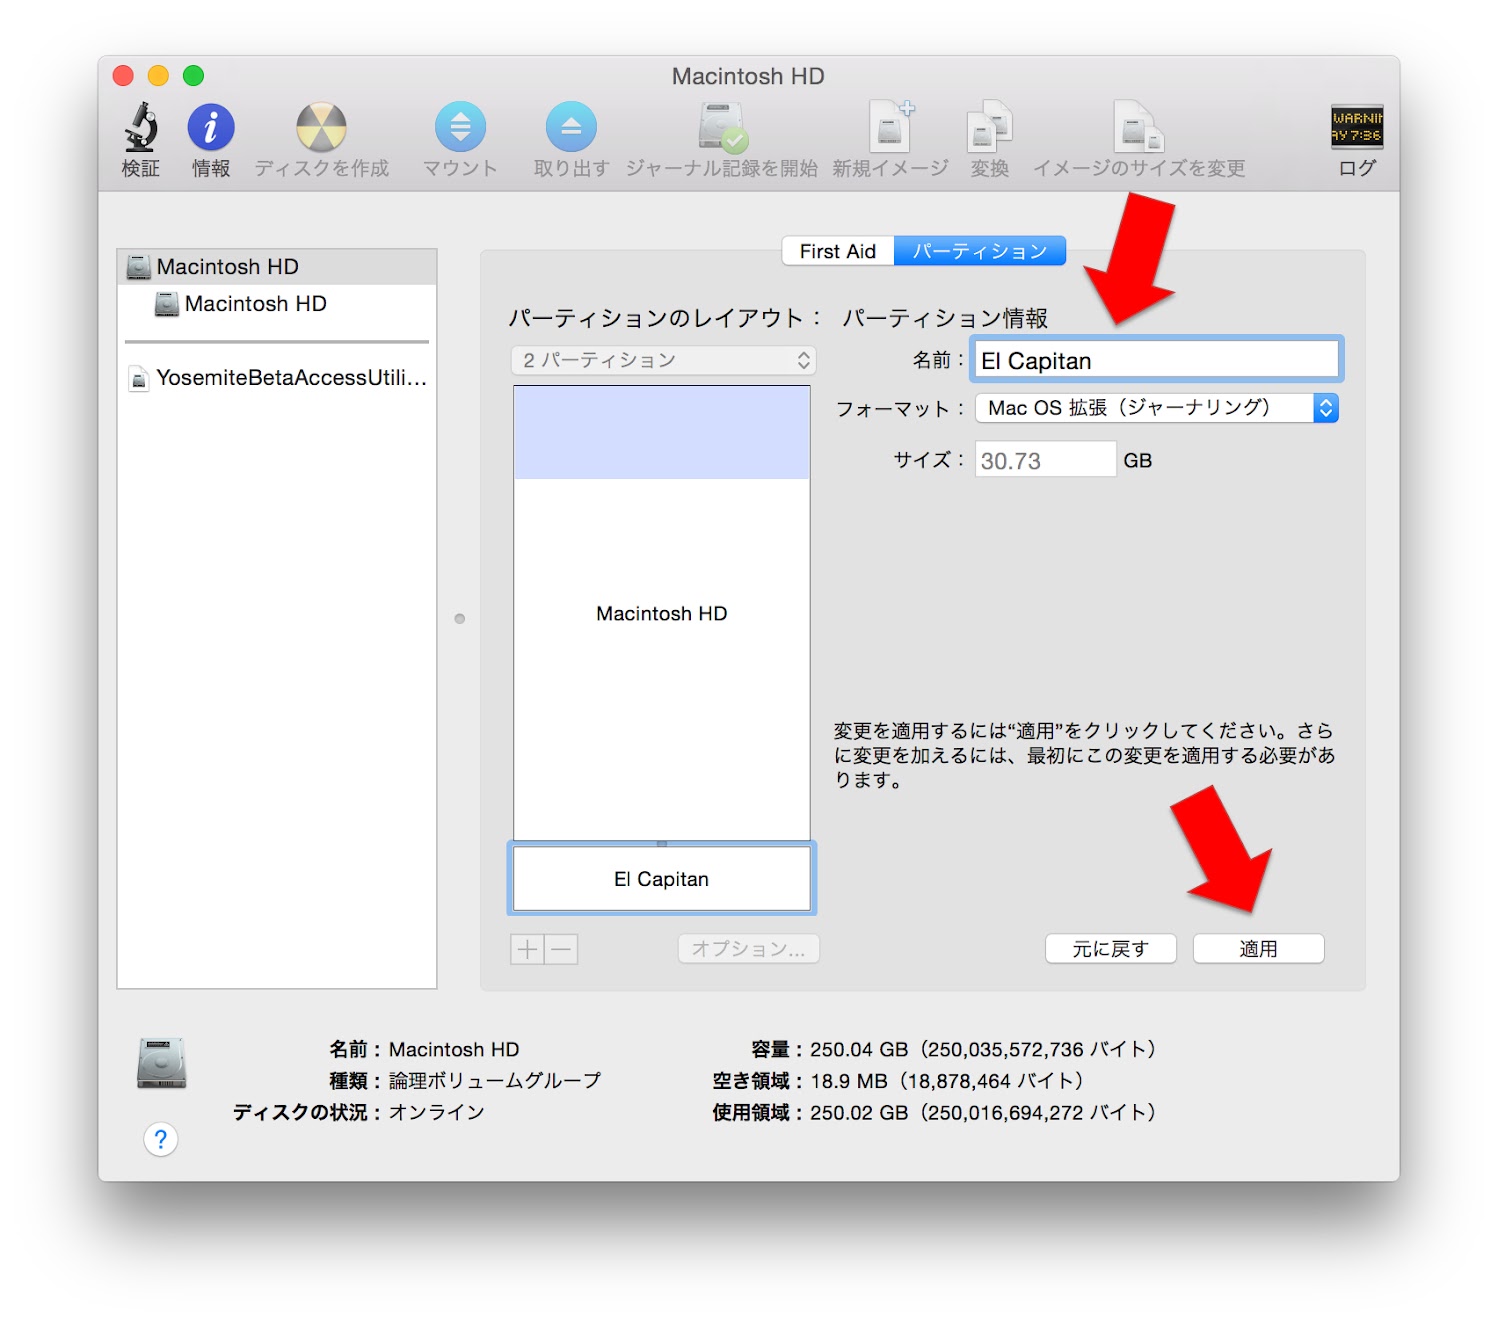Click the Mount (マウント) toolbar icon

click(460, 128)
